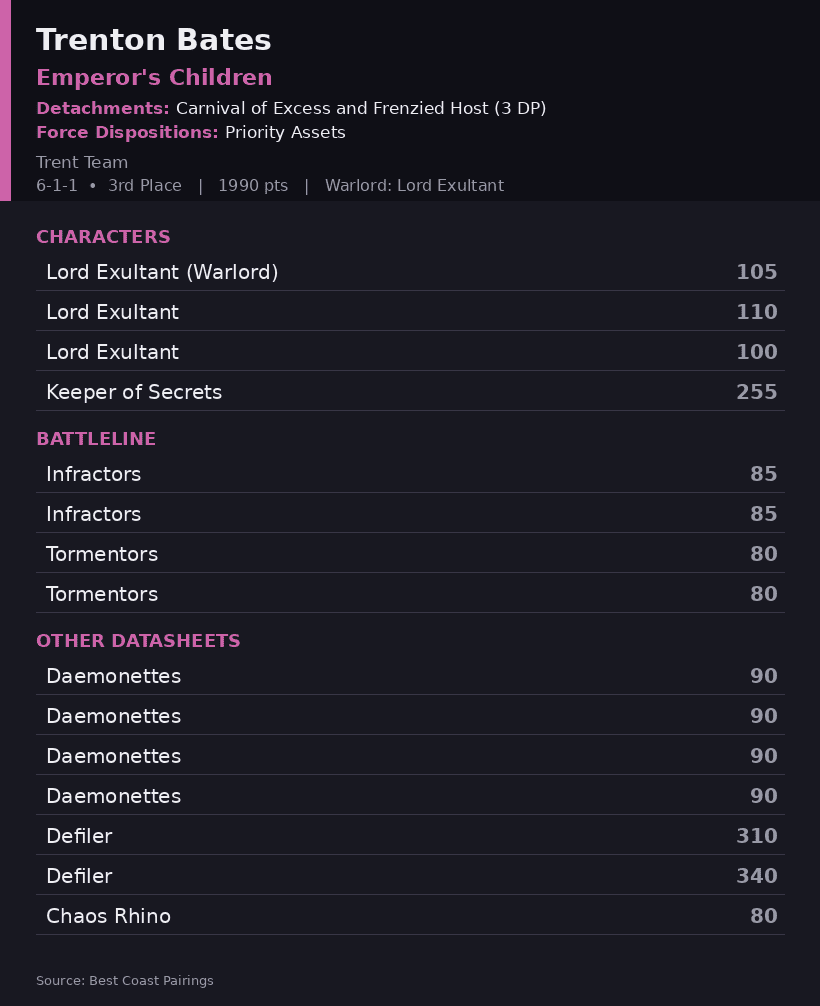The image size is (820, 1006).
Task: Select the 110-point Lord Exultant entry
Action: [411, 311]
